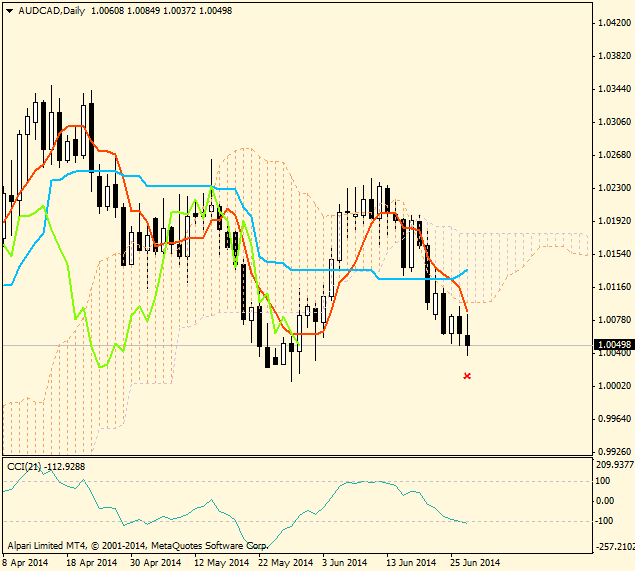Click the 8 Apr 2014 date label
Image resolution: width=635 pixels, height=571 pixels.
click(x=25, y=563)
